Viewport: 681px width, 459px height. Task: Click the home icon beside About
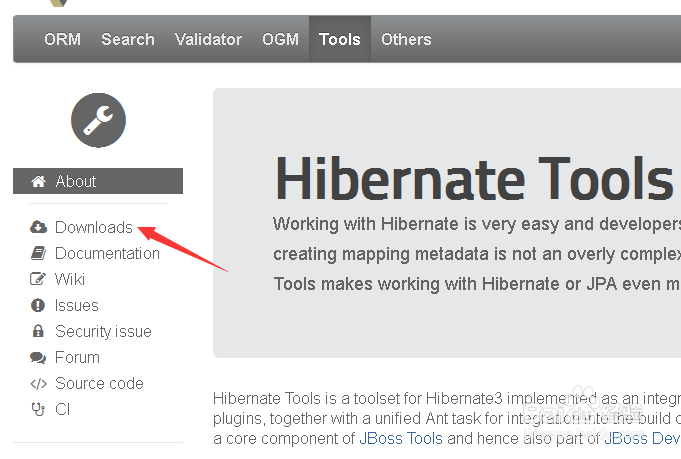coord(39,181)
